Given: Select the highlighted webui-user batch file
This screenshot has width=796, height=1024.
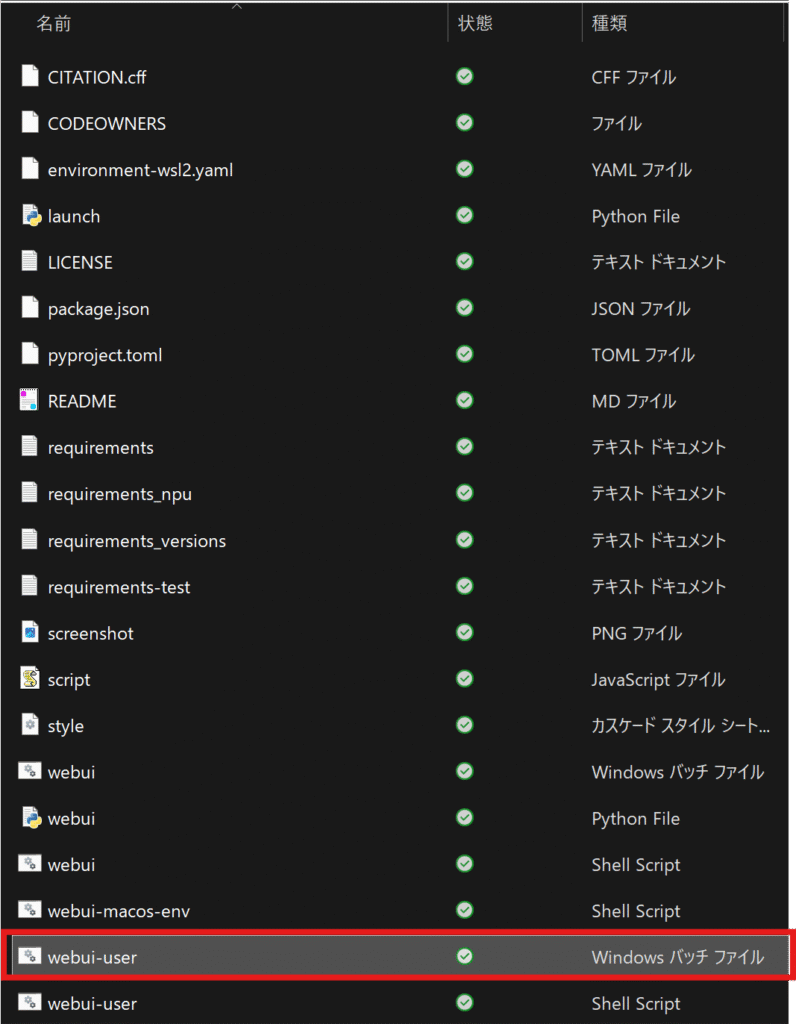Looking at the screenshot, I should click(x=92, y=957).
